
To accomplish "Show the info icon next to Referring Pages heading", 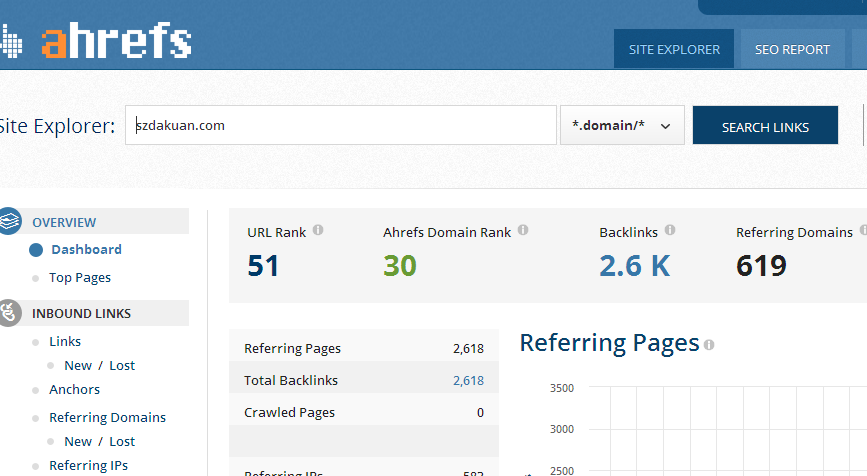I will pos(709,345).
